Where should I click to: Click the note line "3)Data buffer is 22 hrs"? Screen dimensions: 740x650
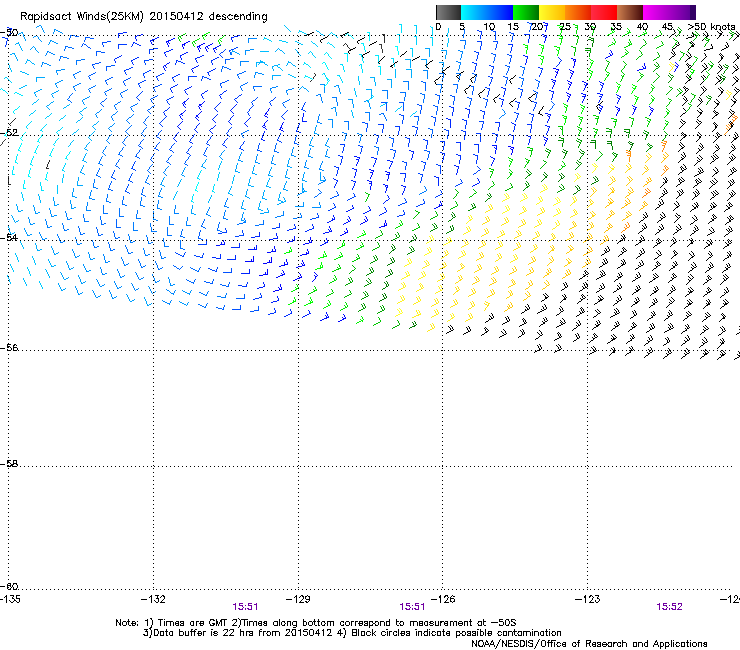[352, 633]
